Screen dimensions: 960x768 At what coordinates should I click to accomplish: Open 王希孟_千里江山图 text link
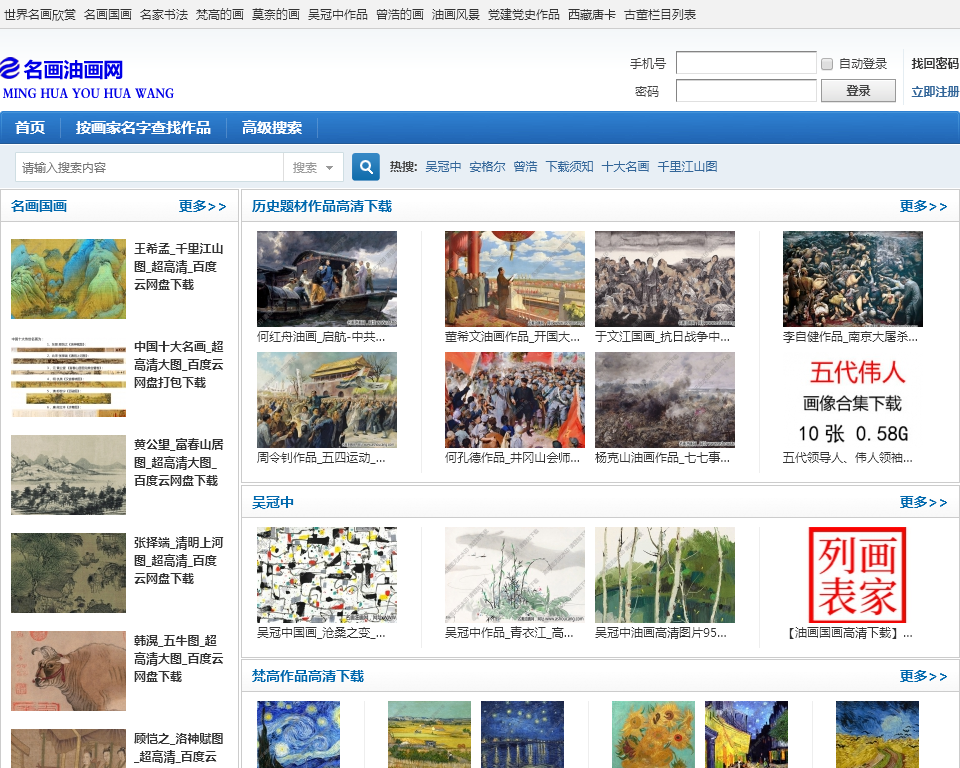point(178,266)
